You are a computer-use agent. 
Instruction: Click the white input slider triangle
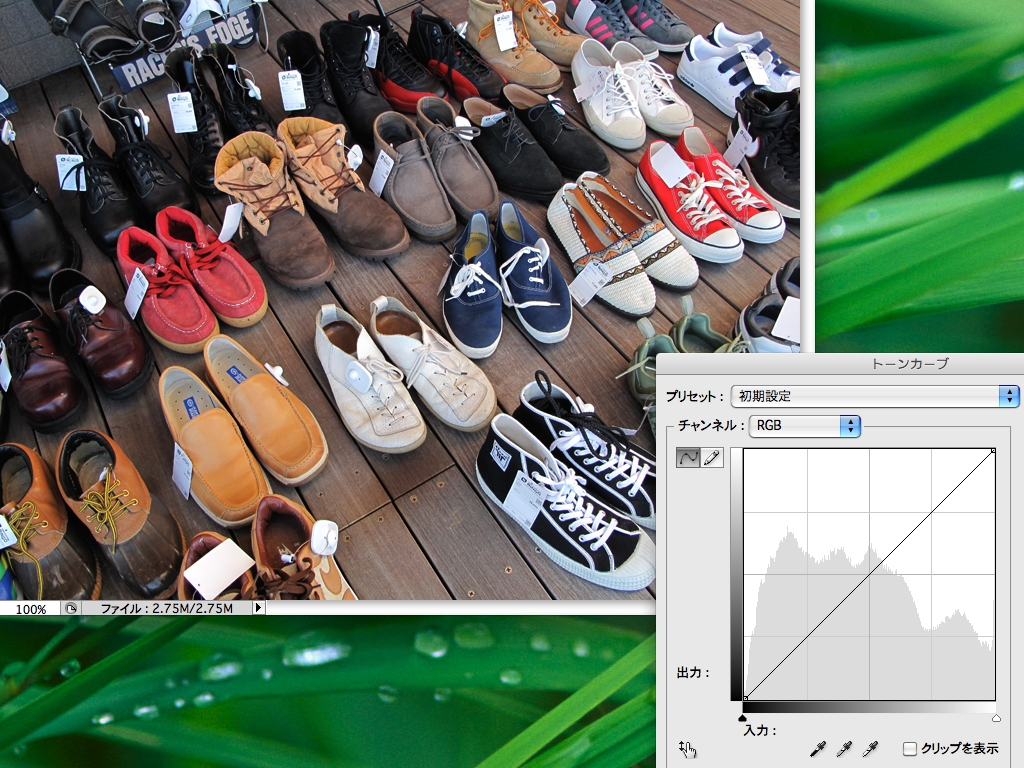pyautogui.click(x=996, y=717)
